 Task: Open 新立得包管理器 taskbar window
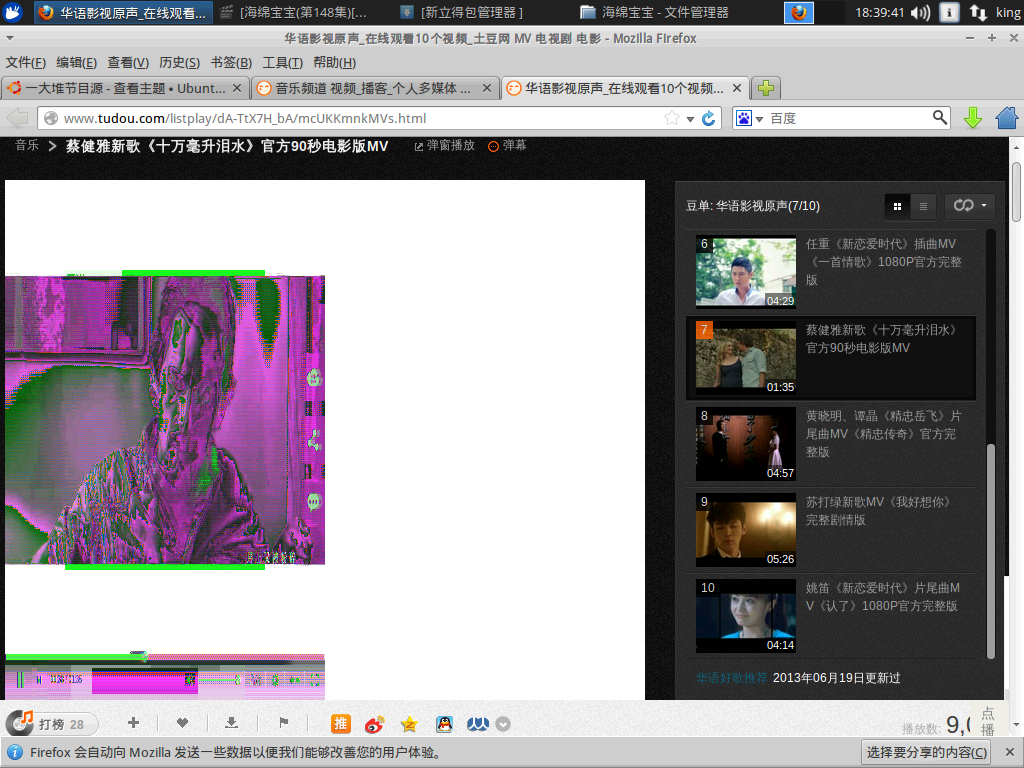463,12
